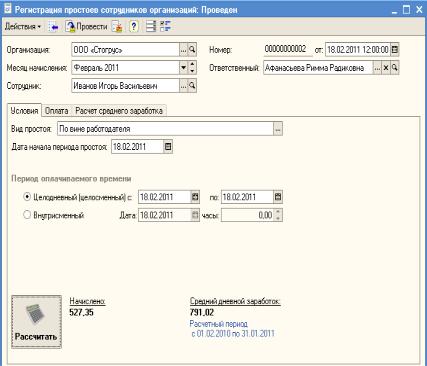This screenshot has width=427, height=366.
Task: Maximize the document window
Action: [x=406, y=10]
